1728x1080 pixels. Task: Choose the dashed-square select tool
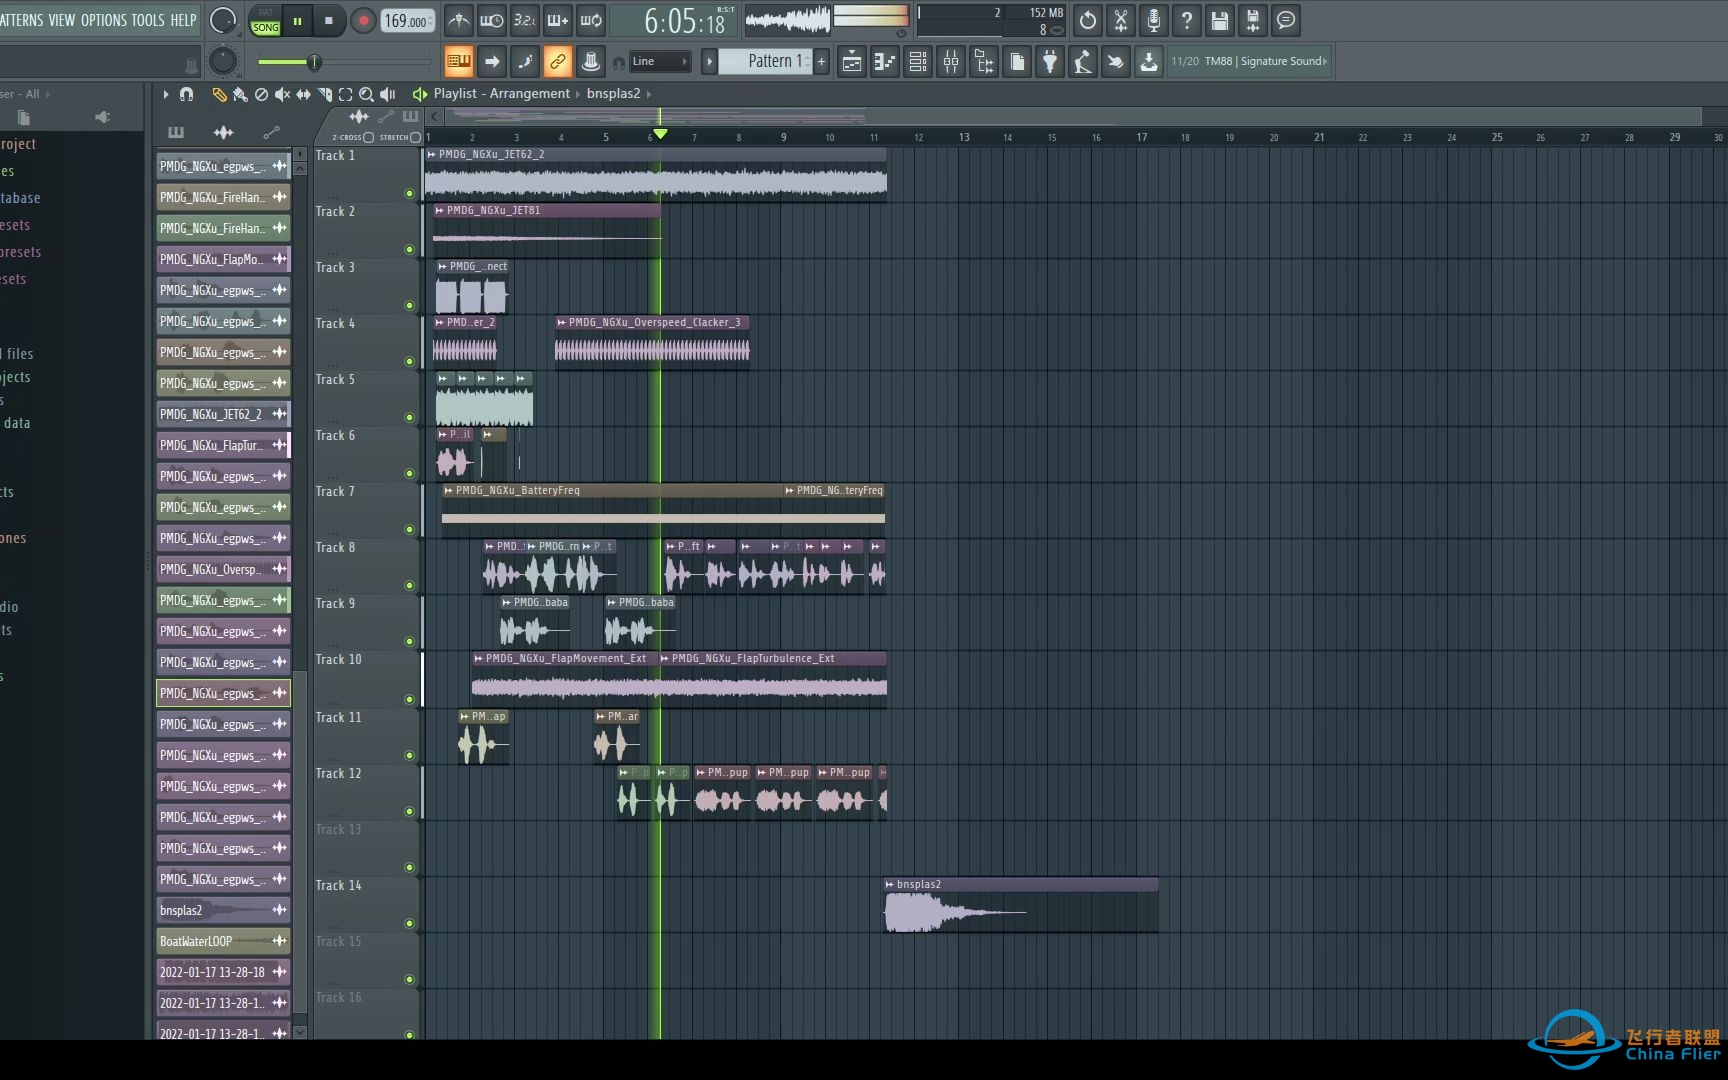(x=345, y=94)
